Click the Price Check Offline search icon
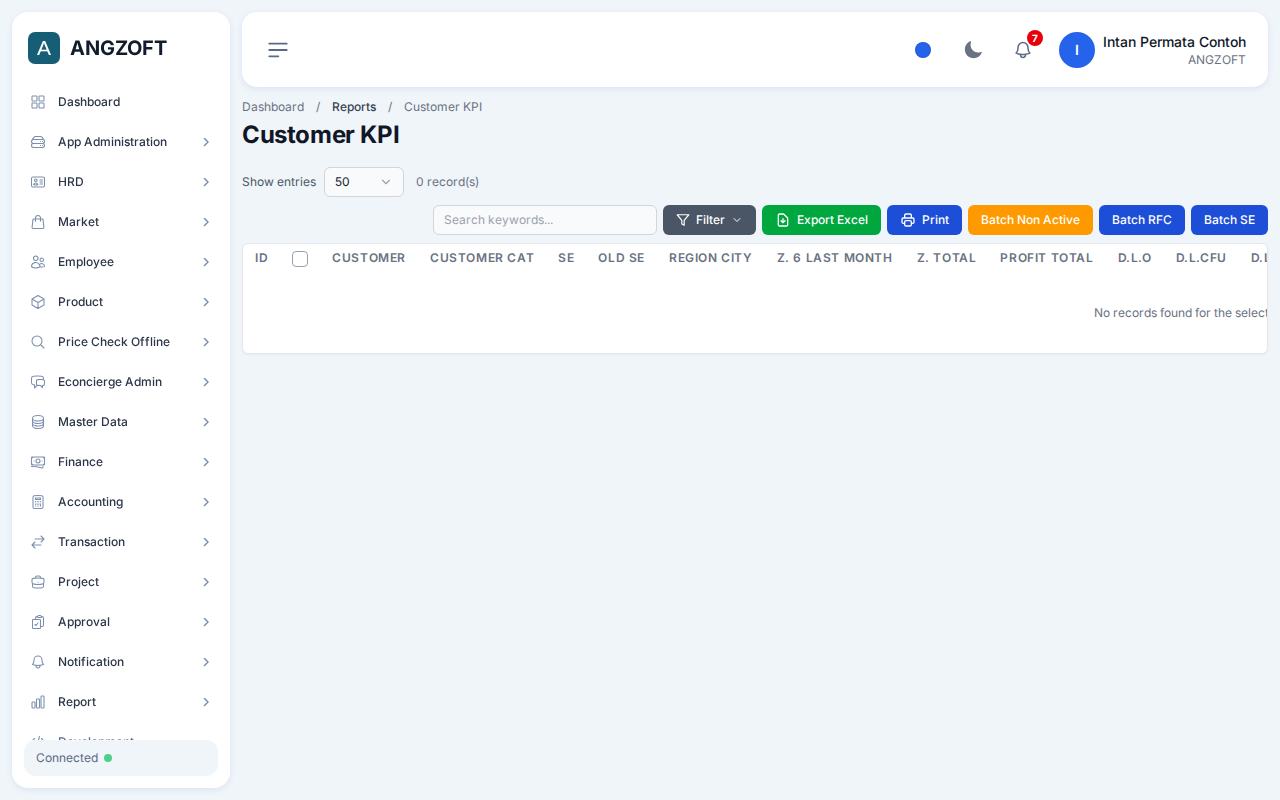Screen dimensions: 1280x800 coord(38,342)
